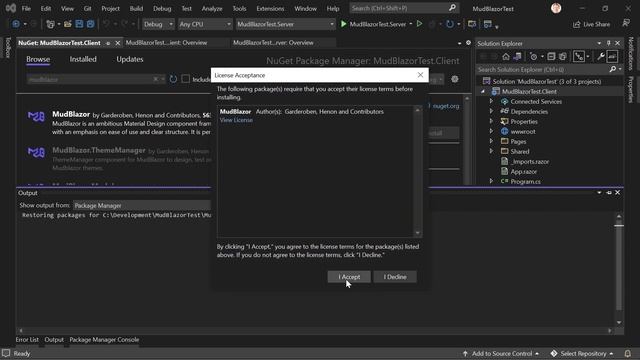640x360 pixels.
Task: Select _Imports.razor in Solution Explorer
Action: (530, 162)
